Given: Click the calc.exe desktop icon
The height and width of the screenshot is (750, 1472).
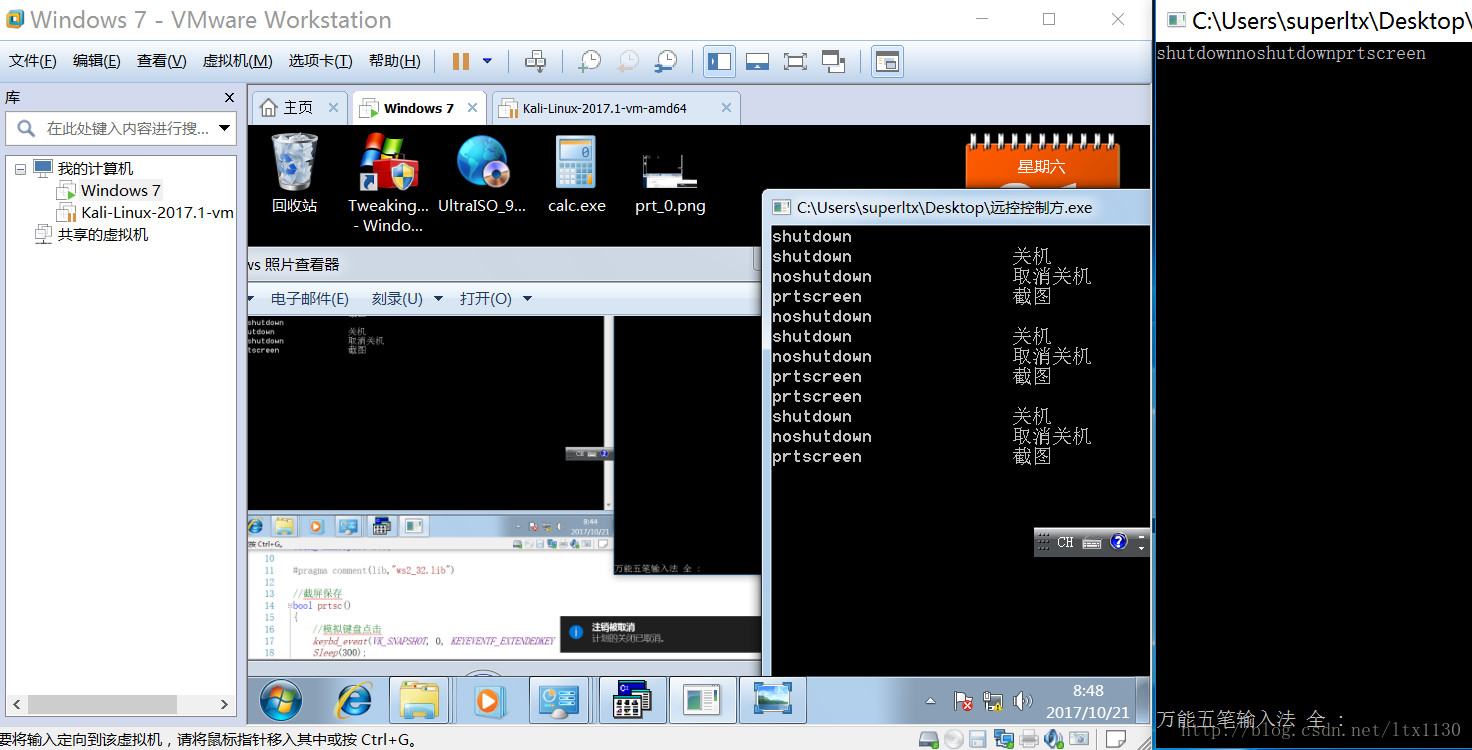Looking at the screenshot, I should 577,174.
